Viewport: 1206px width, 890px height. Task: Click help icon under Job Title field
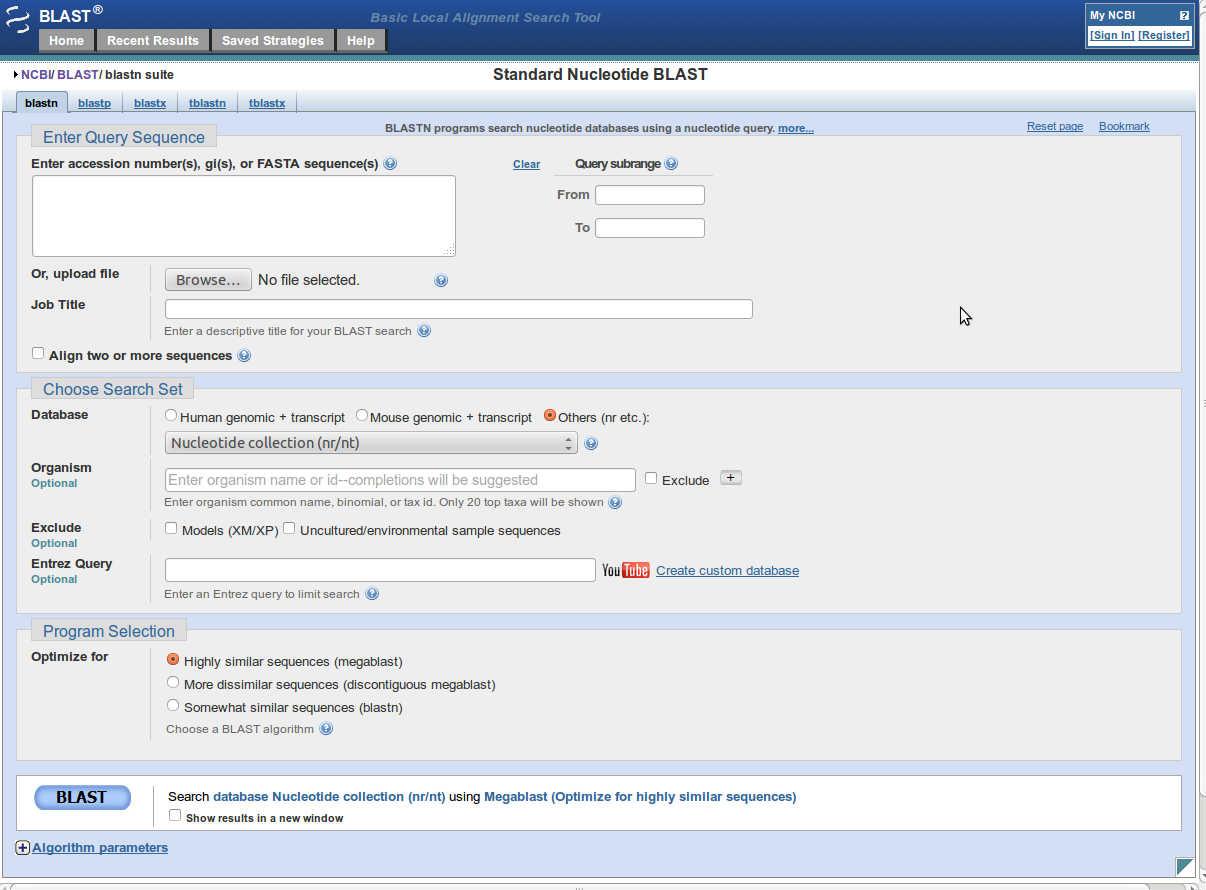(x=424, y=331)
